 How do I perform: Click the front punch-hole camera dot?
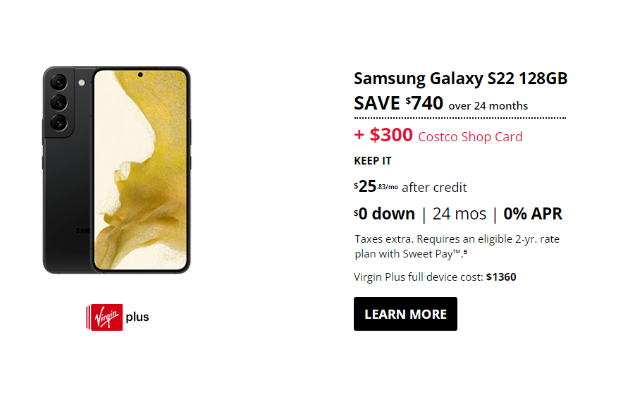click(x=140, y=75)
